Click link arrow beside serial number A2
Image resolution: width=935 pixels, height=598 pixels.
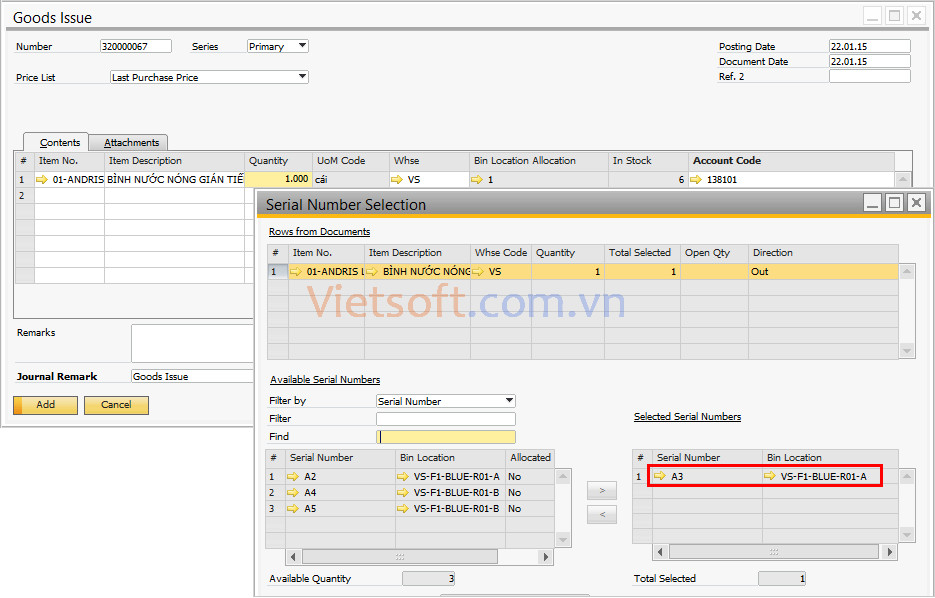coord(295,477)
